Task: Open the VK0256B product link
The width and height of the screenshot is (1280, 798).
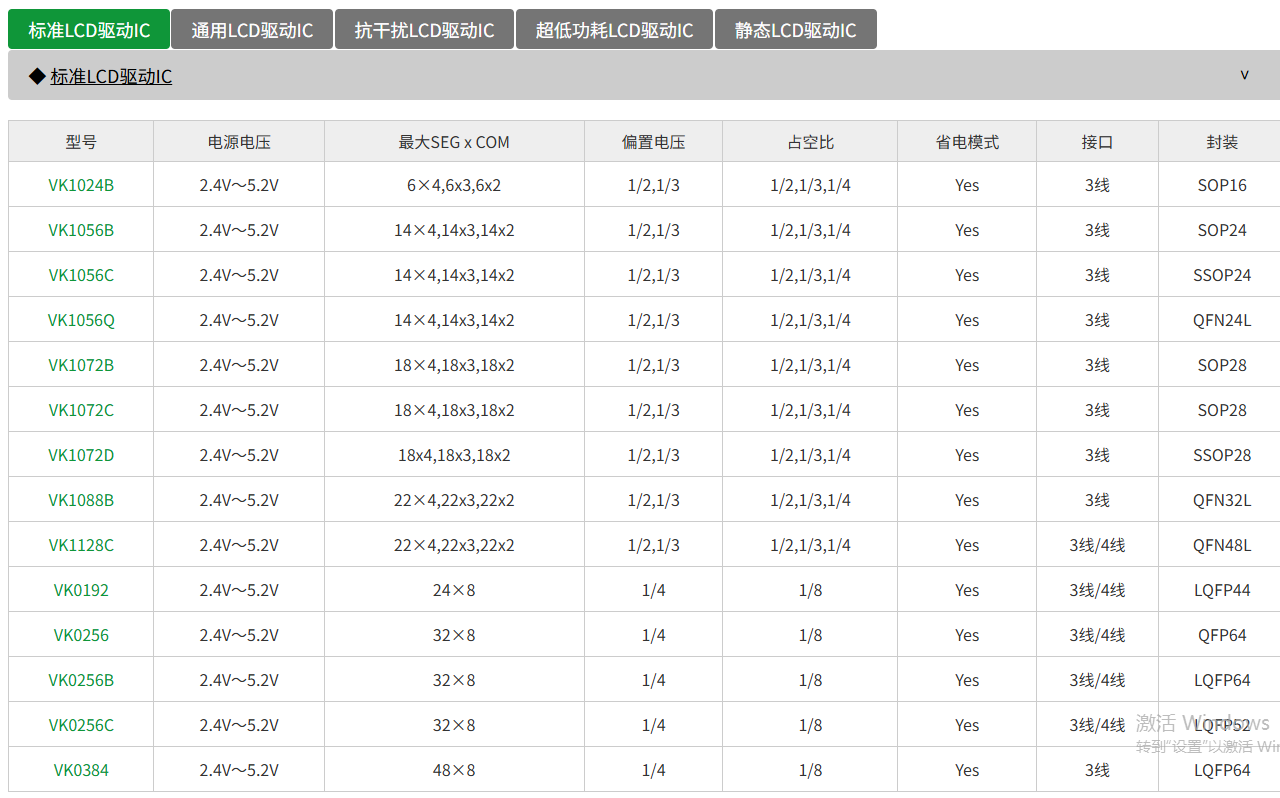Action: 81,680
